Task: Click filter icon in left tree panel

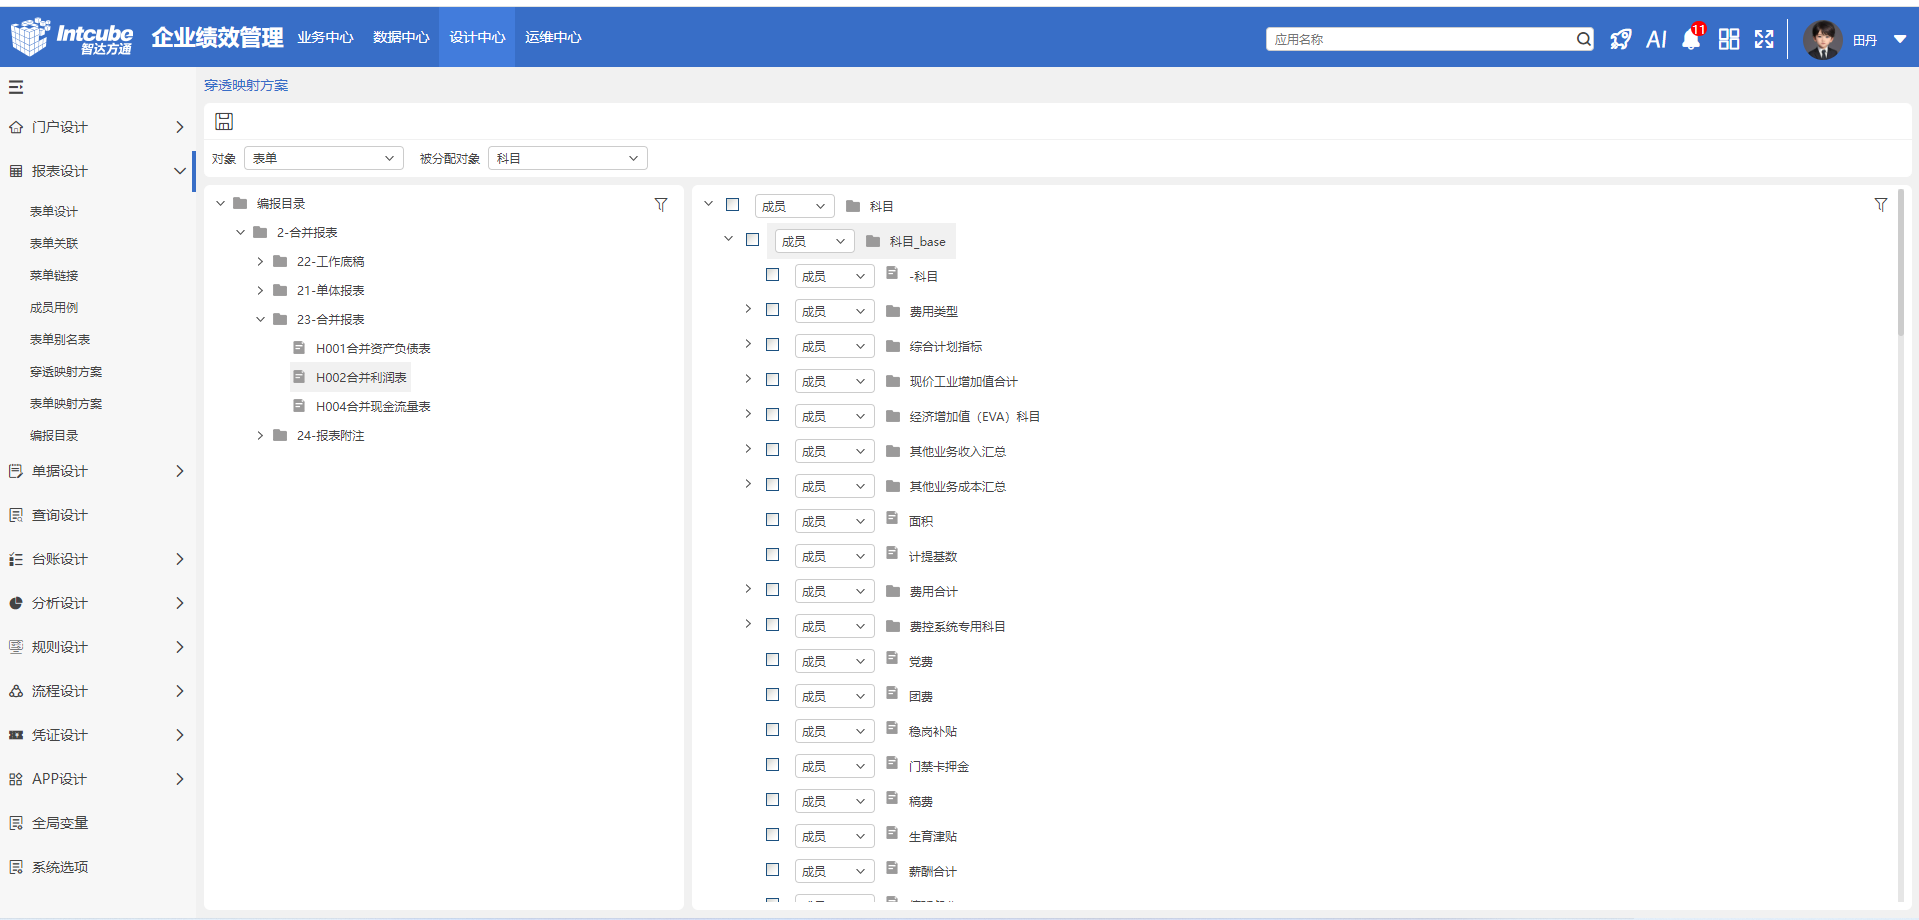Action: point(661,204)
